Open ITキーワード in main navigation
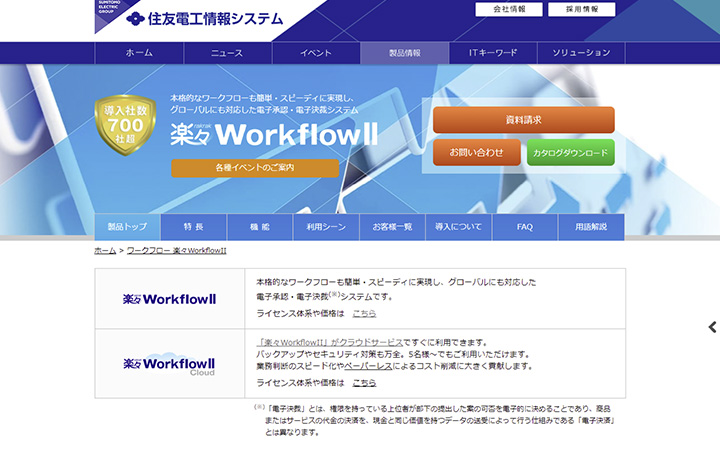The height and width of the screenshot is (450, 720). pyautogui.click(x=493, y=53)
